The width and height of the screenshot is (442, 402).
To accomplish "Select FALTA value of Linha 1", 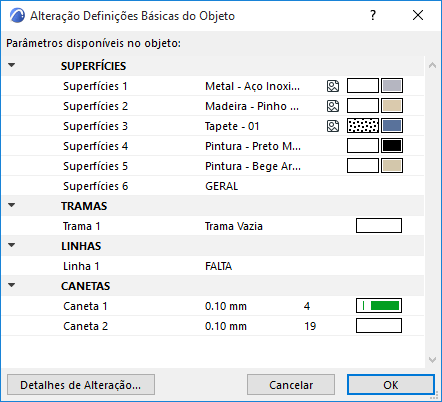I will pyautogui.click(x=218, y=266).
